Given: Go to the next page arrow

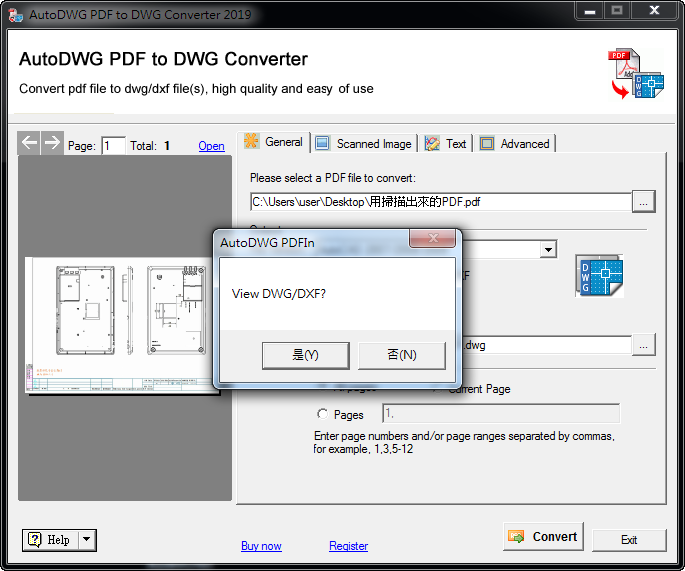Looking at the screenshot, I should tap(52, 142).
